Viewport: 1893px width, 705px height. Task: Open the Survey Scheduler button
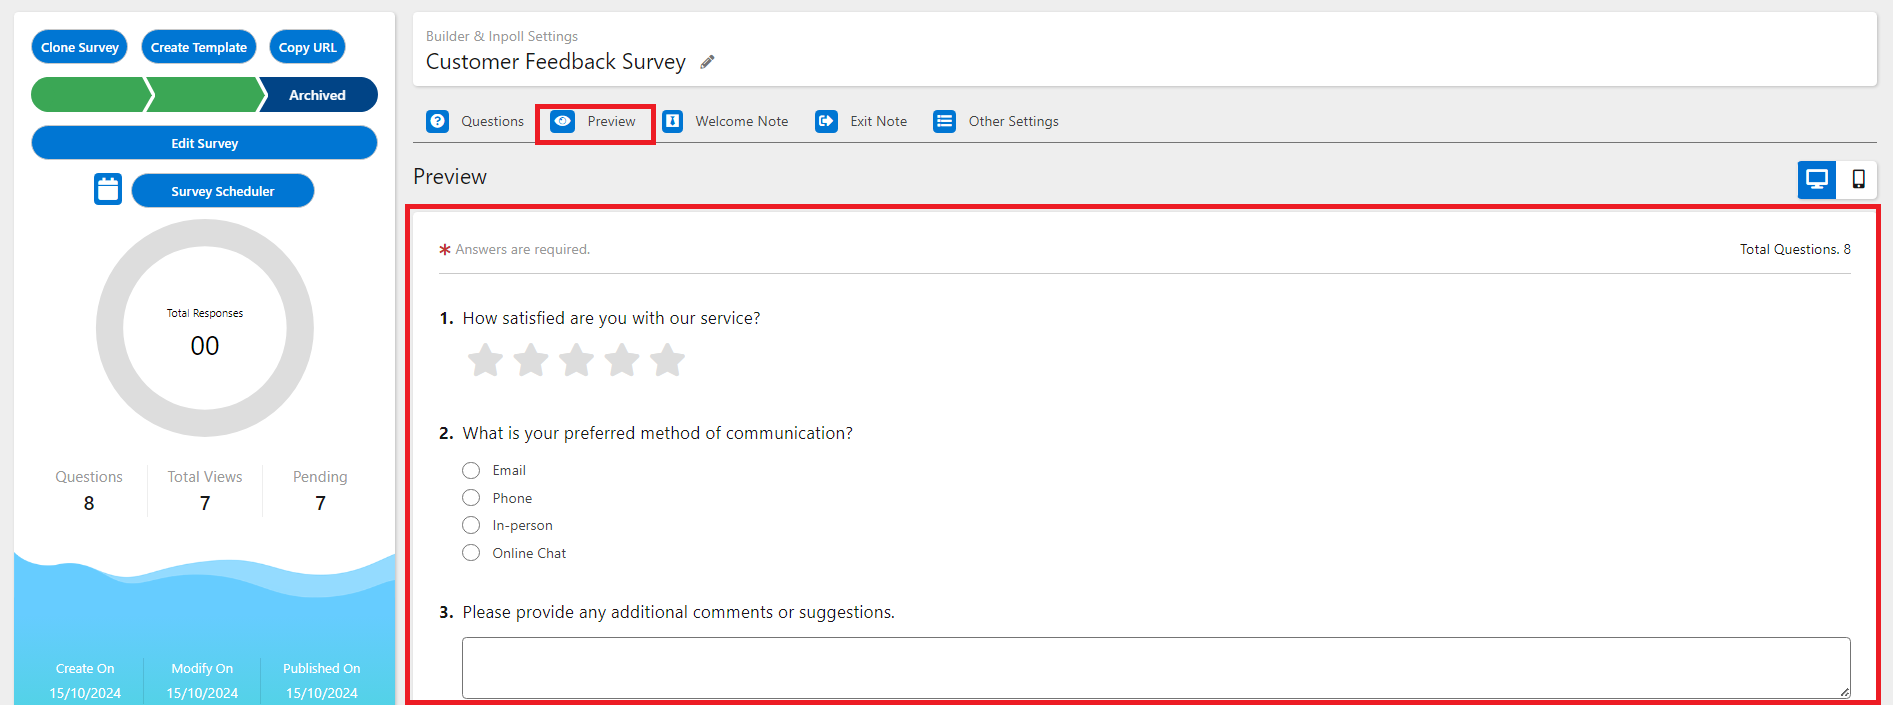[x=223, y=191]
